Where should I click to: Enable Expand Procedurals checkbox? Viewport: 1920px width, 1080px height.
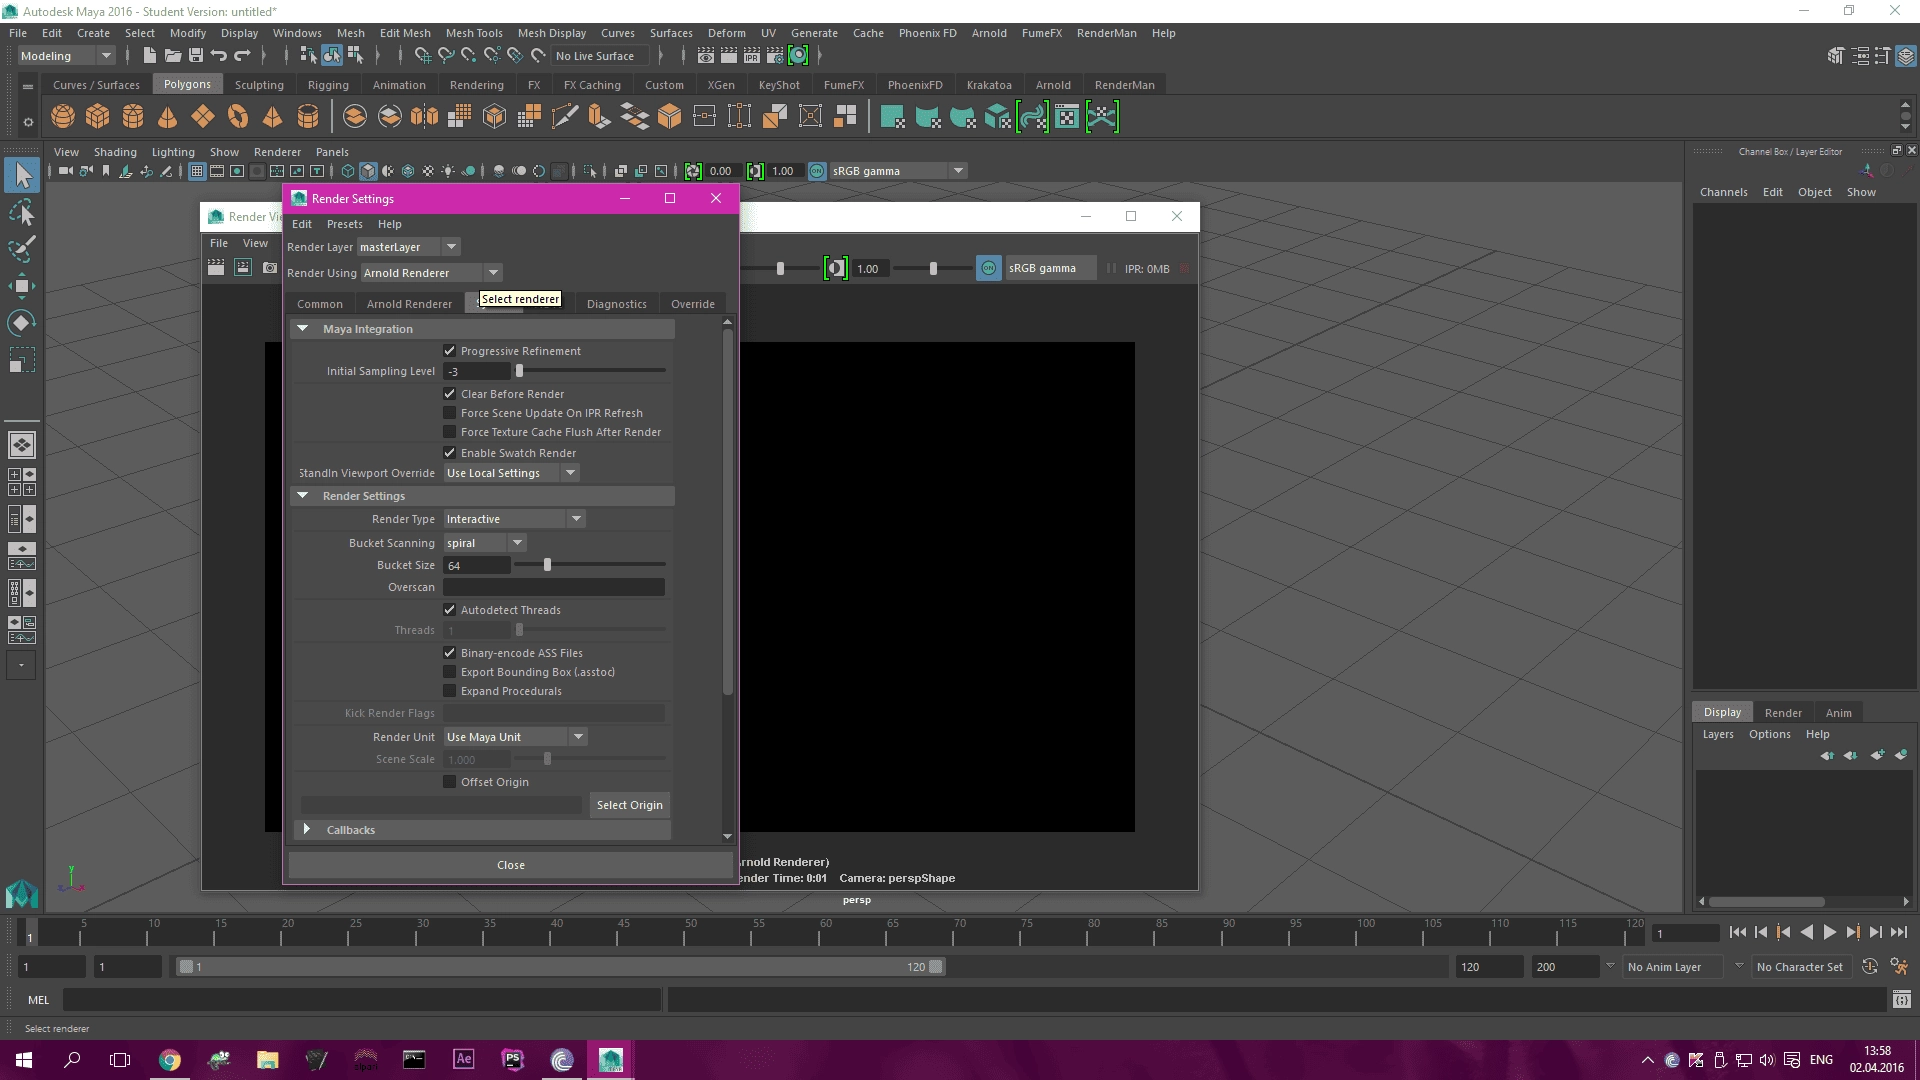click(x=450, y=691)
